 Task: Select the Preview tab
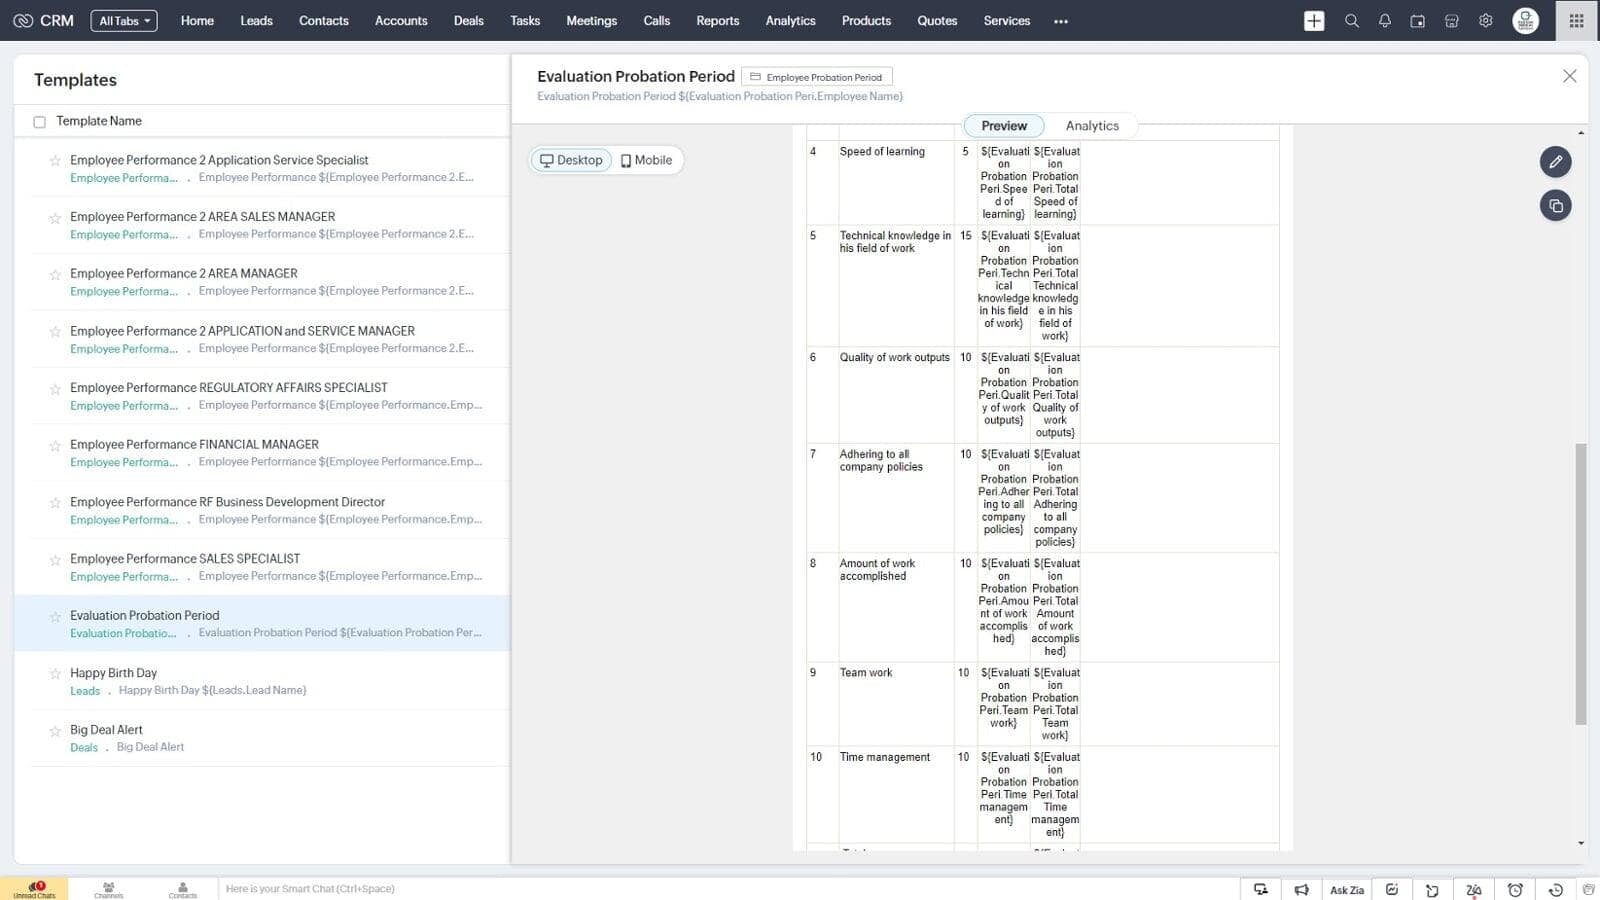point(1004,126)
